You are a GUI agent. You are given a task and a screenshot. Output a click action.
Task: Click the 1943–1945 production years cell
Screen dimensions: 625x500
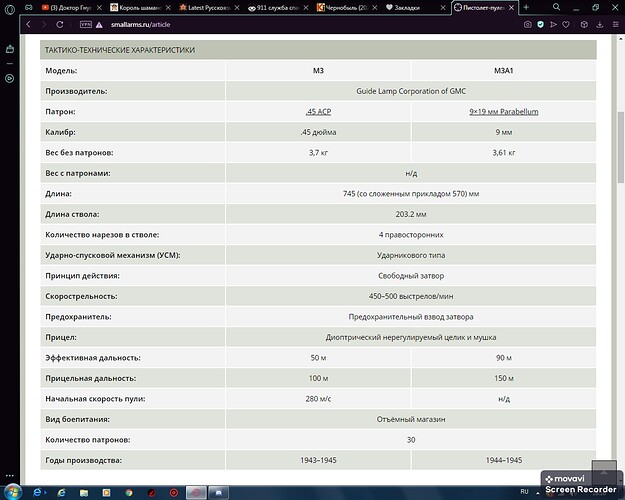(x=318, y=460)
